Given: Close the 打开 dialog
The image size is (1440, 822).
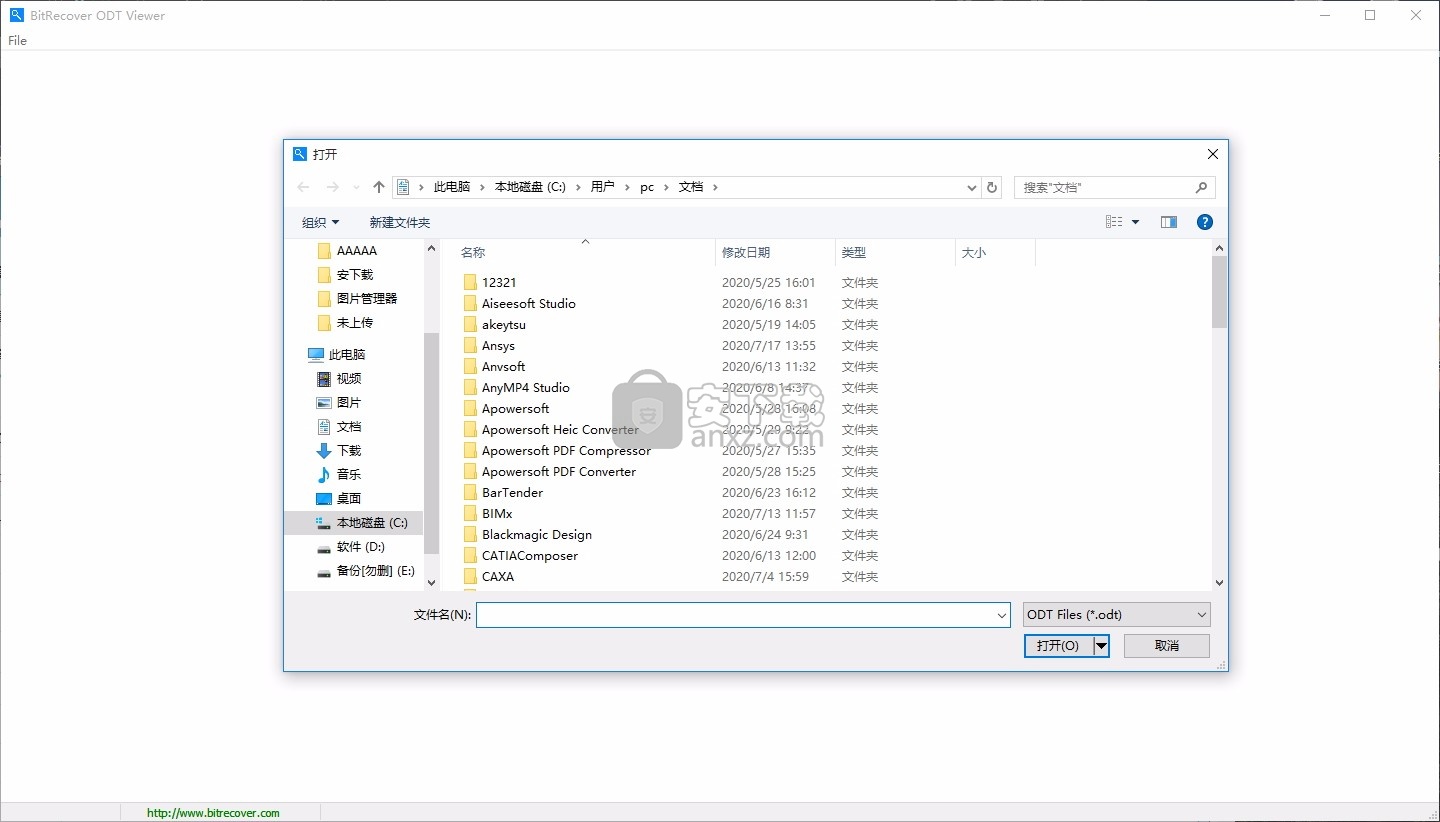Looking at the screenshot, I should point(1213,154).
